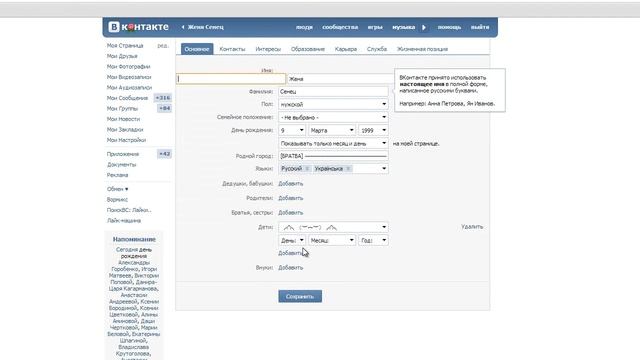Screen dimensions: 640x360
Task: Remove the Українська language tag
Action: click(348, 169)
